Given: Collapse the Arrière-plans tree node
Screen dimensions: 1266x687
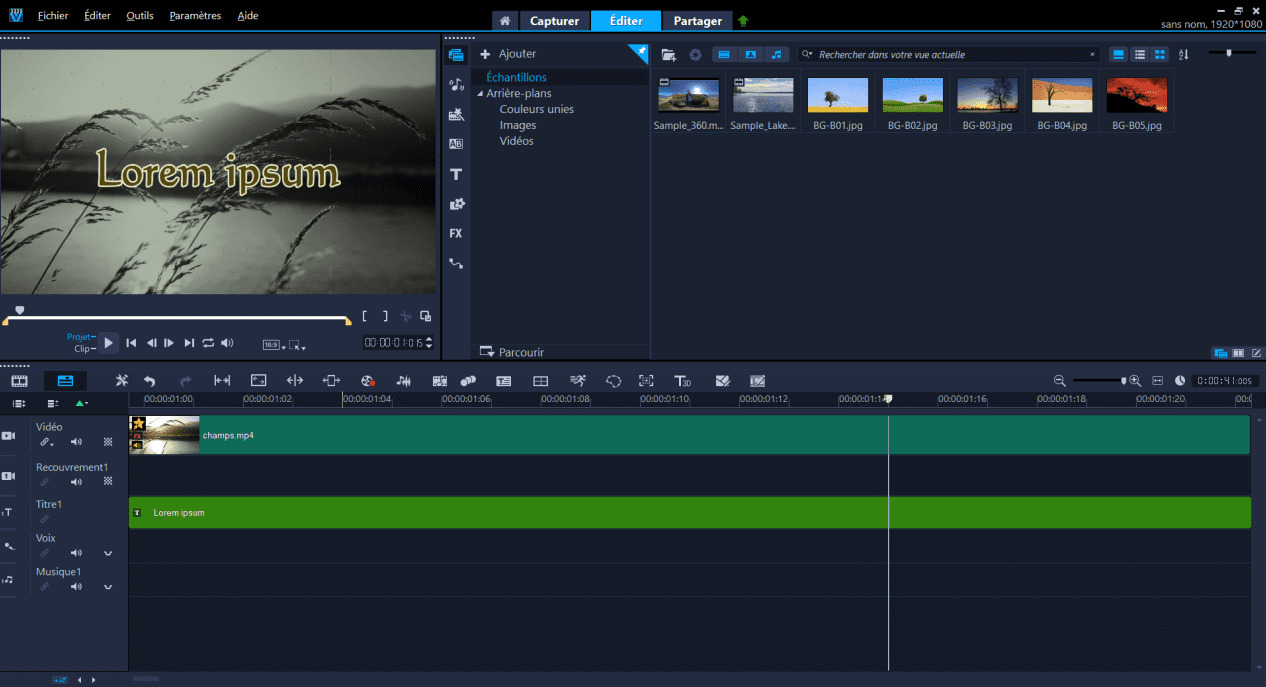Looking at the screenshot, I should (480, 93).
